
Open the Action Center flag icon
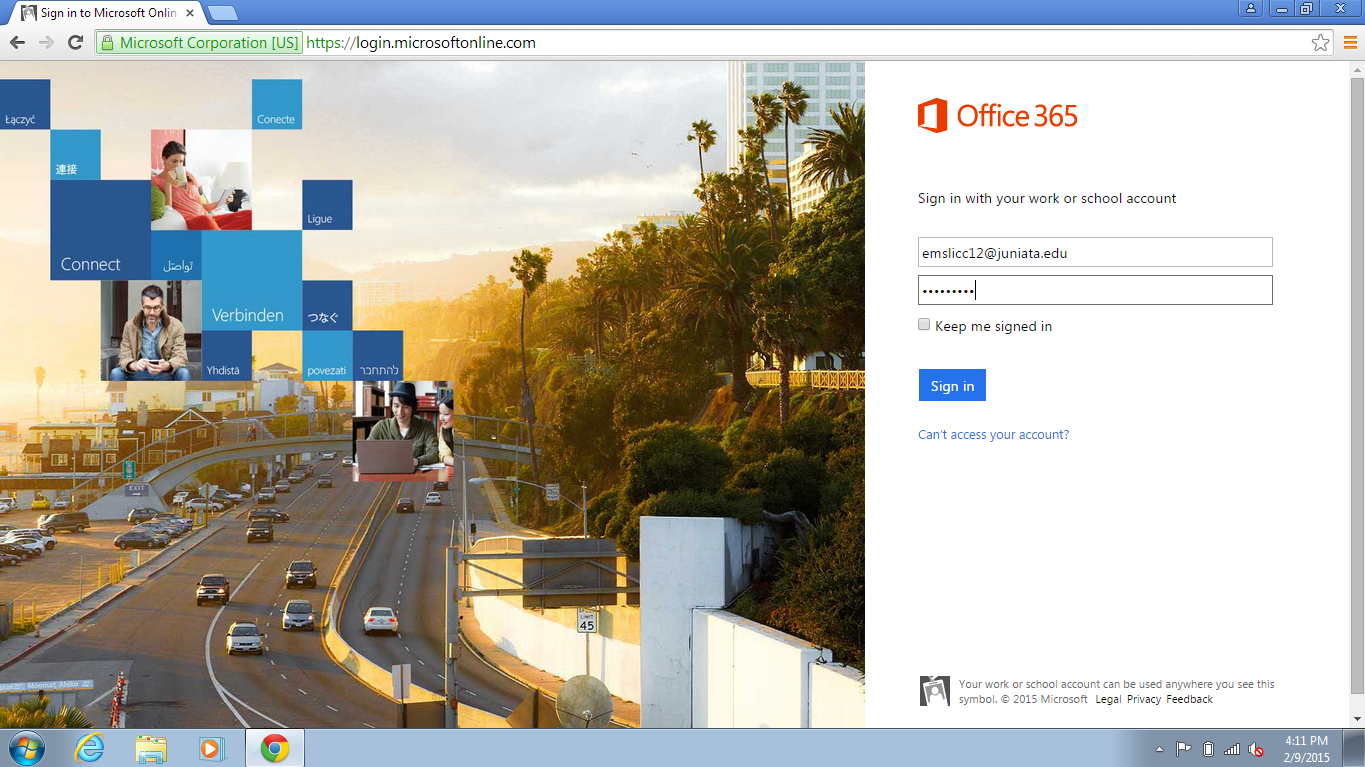[1183, 749]
